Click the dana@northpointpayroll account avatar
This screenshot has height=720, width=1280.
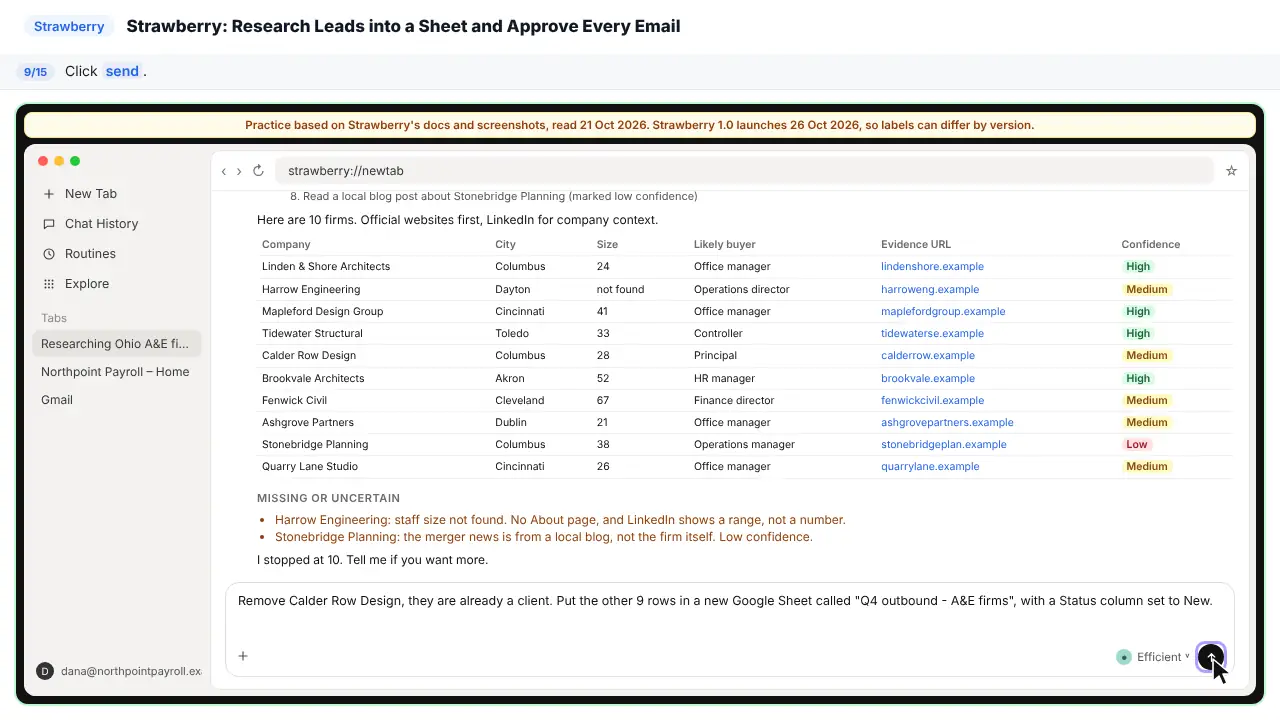click(45, 671)
